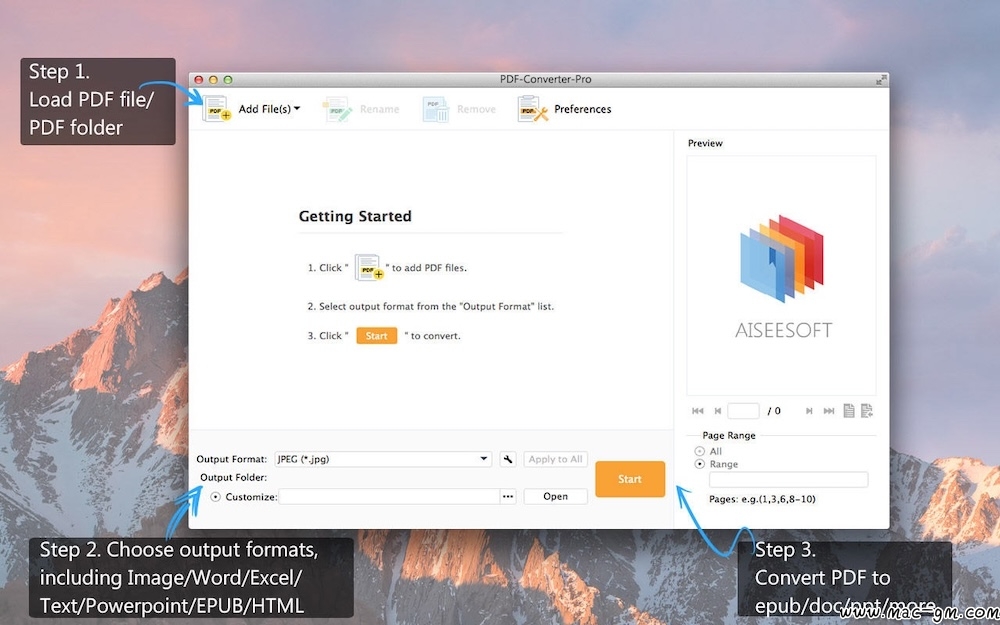
Task: Click Add PDF icon in Getting Started
Action: click(x=369, y=268)
